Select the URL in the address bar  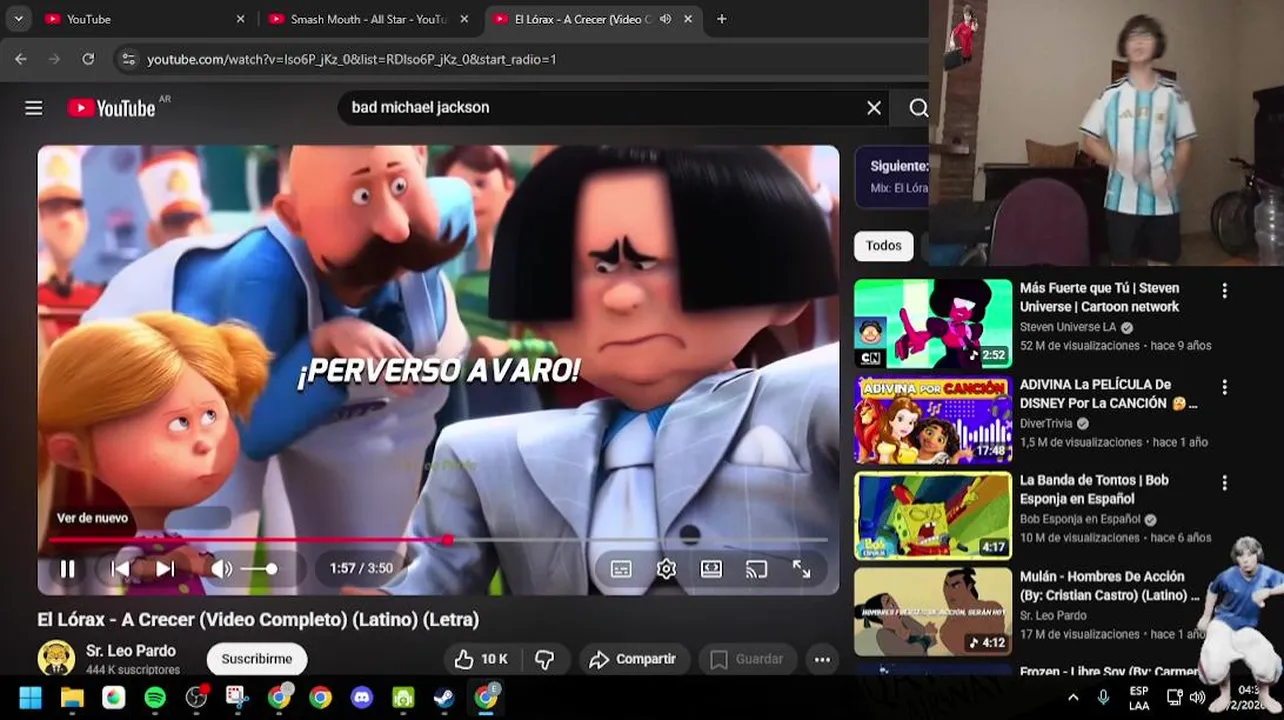coord(352,59)
